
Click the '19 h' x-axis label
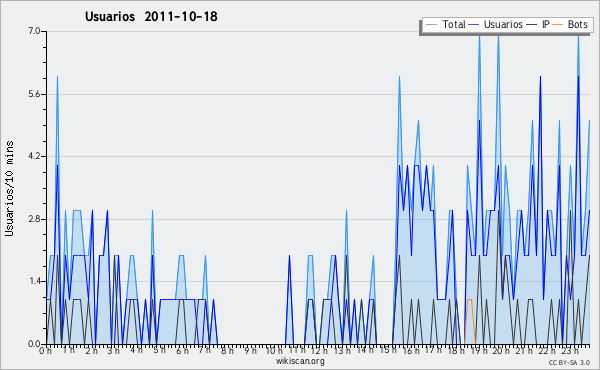click(479, 350)
